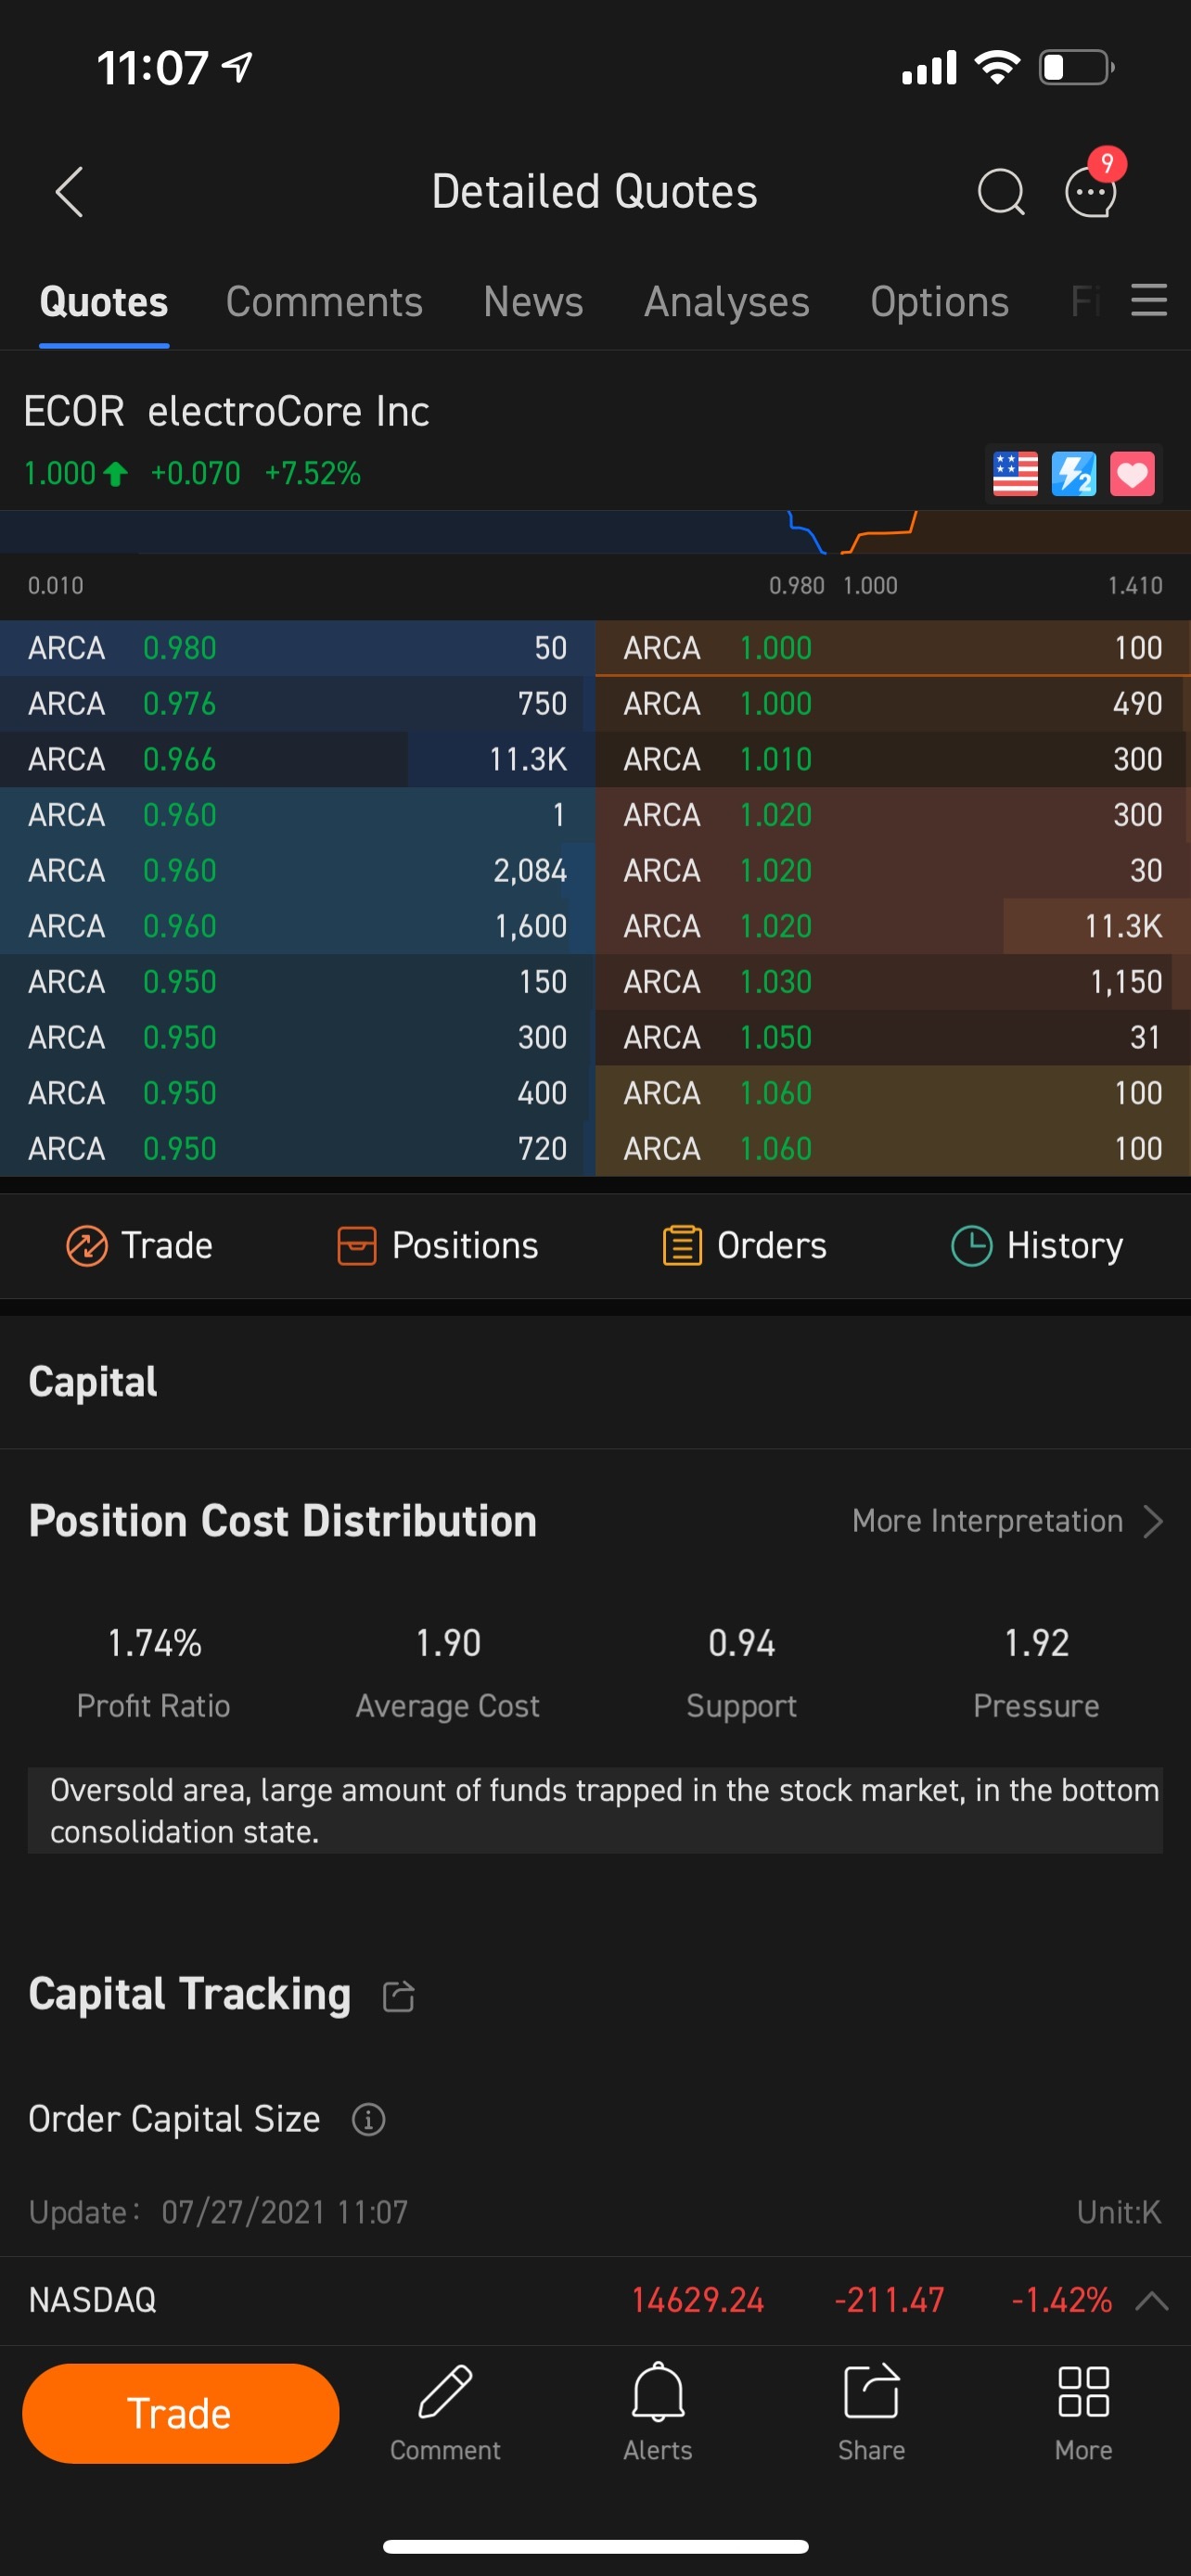Tap the home indicator bar
Screen dimensions: 1191x2576
(x=596, y=2546)
